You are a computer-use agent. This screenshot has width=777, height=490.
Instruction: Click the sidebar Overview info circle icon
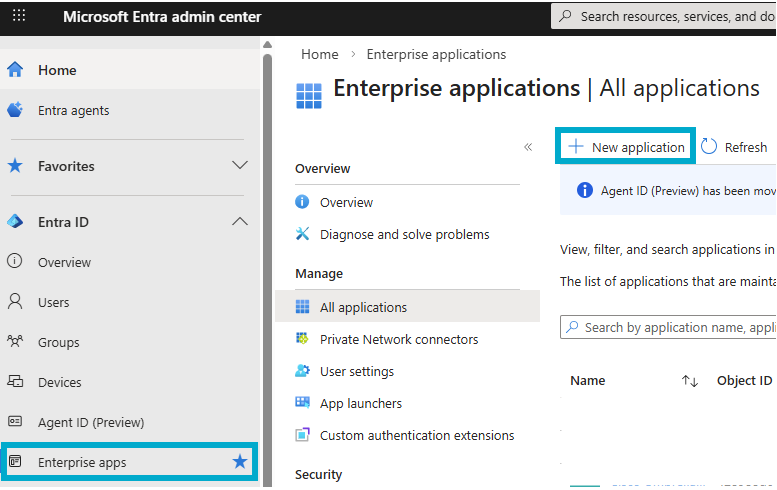15,261
